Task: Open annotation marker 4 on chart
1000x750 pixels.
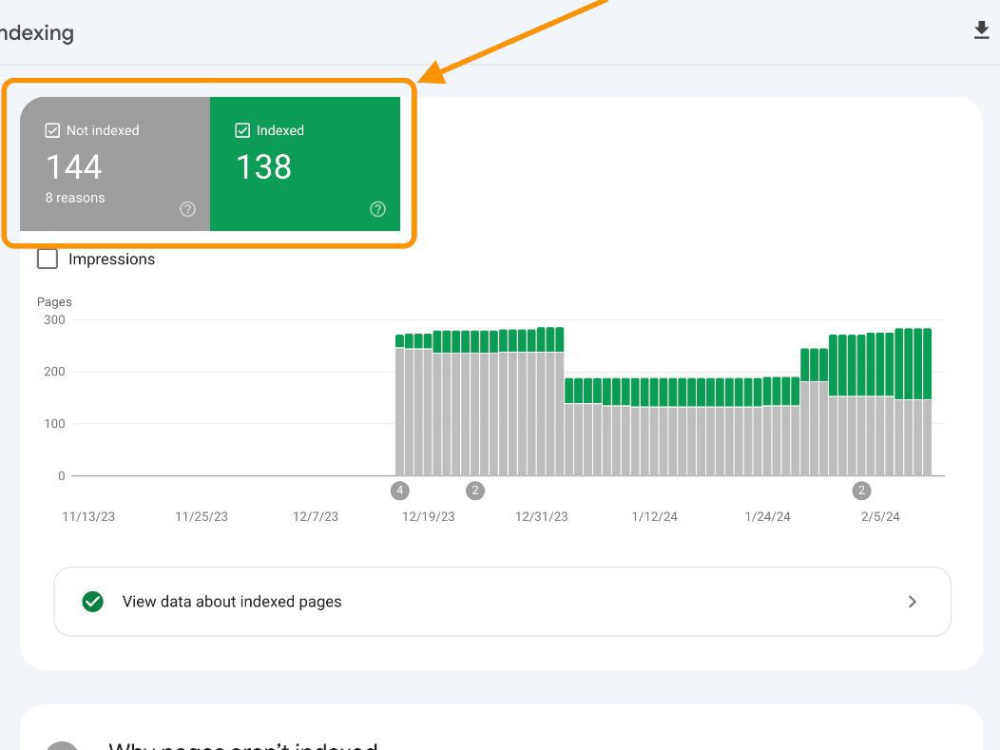Action: [x=400, y=490]
